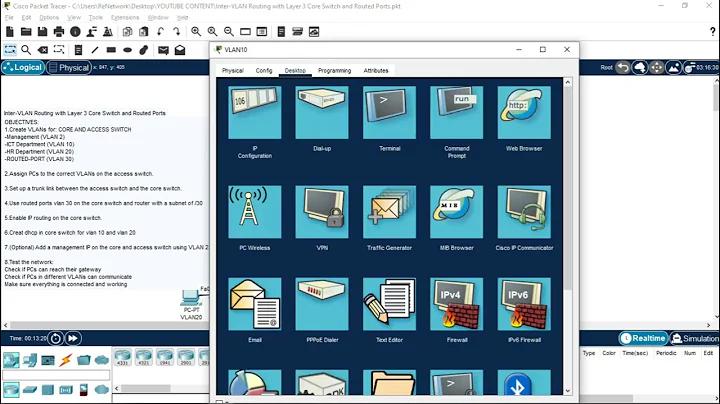
Task: Switch to Simulation mode
Action: point(694,338)
